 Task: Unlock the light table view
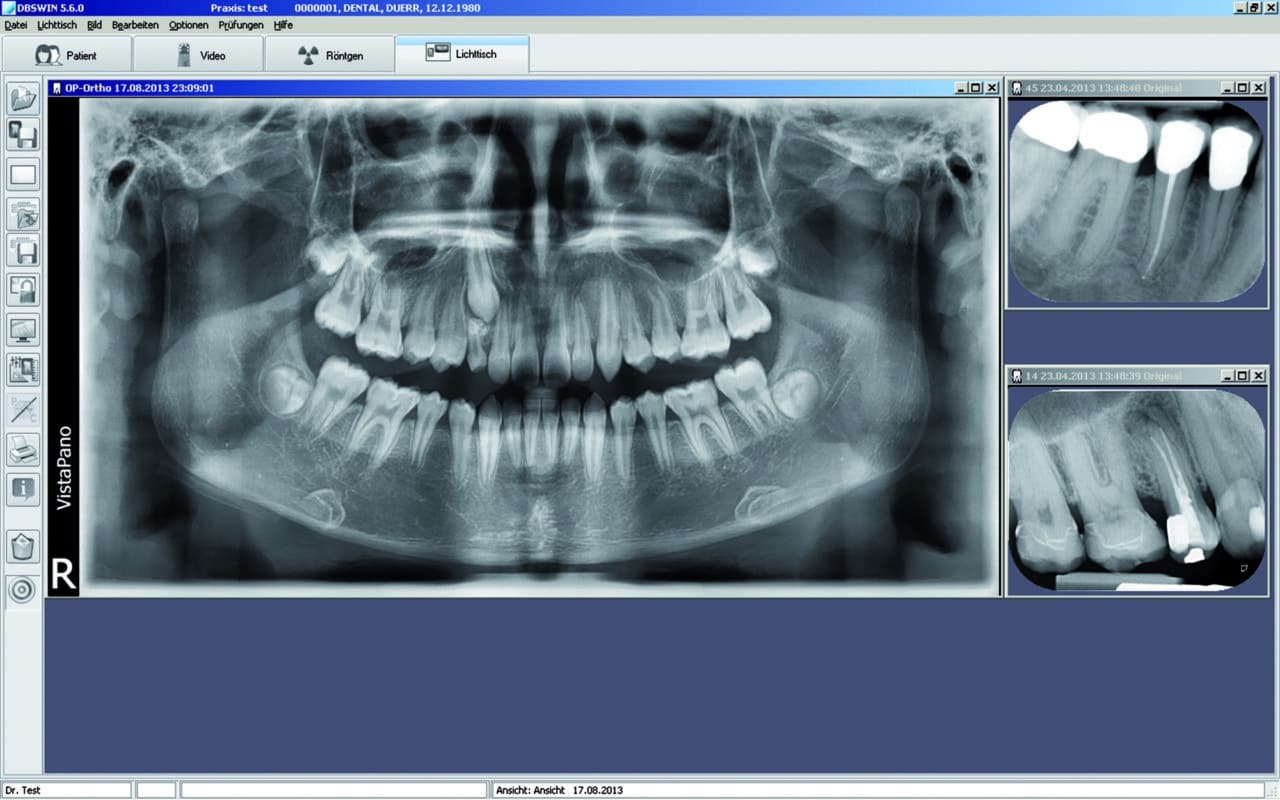(23, 290)
